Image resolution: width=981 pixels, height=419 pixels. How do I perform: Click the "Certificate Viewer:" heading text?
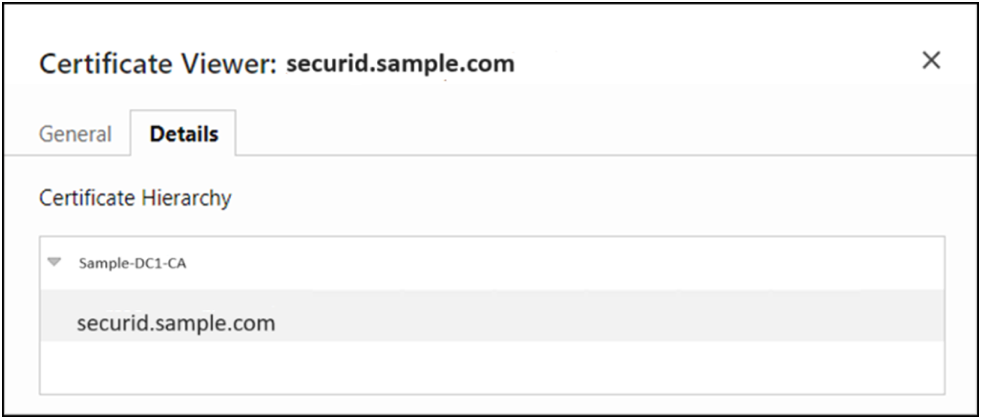click(157, 65)
